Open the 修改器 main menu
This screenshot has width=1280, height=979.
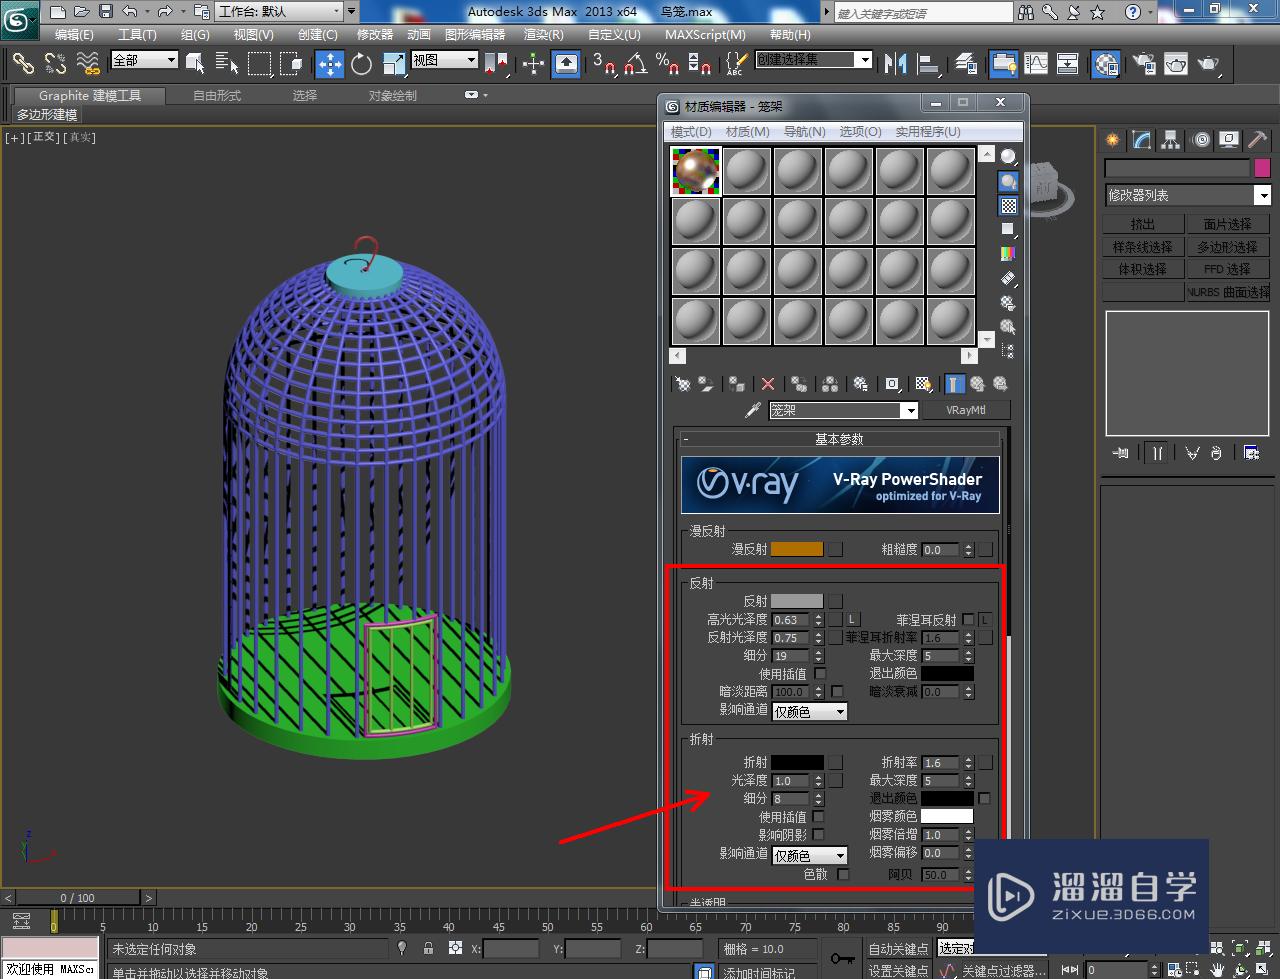[x=375, y=34]
